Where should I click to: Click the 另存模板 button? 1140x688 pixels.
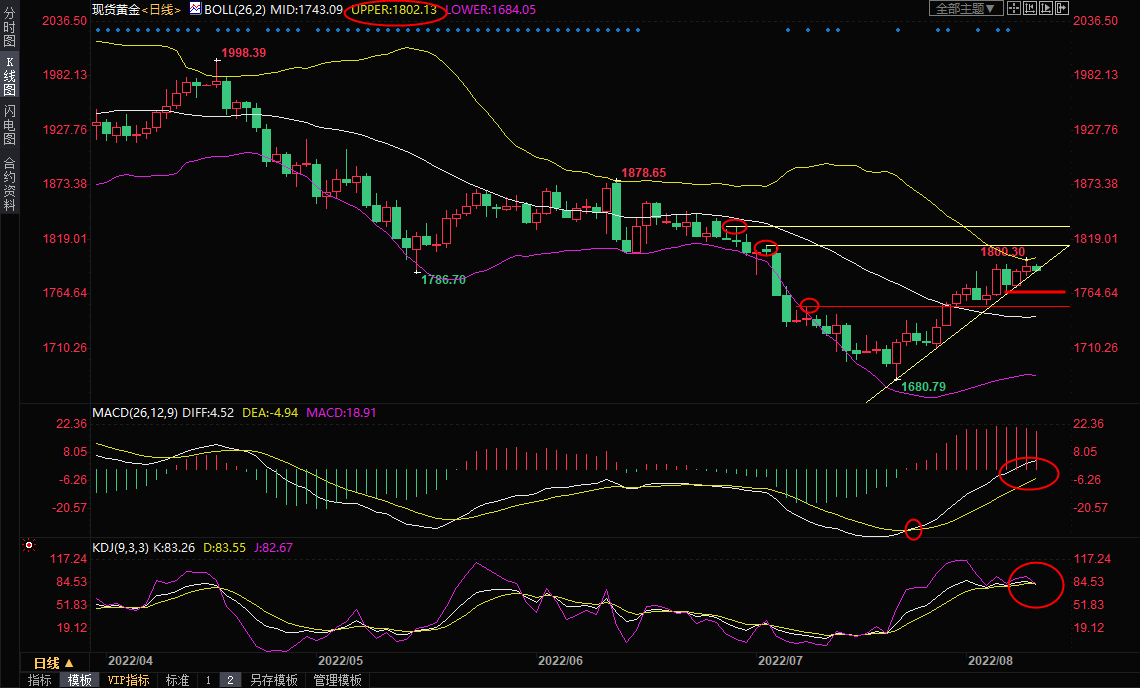273,680
